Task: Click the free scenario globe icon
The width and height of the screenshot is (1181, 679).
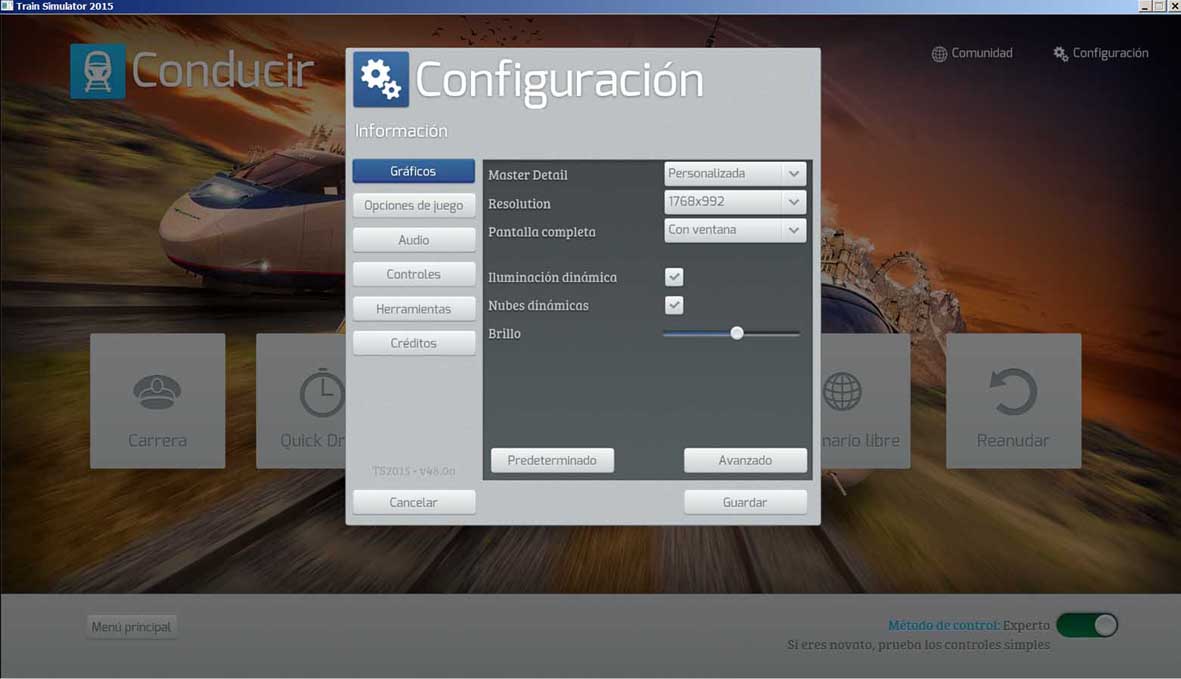Action: click(x=842, y=391)
